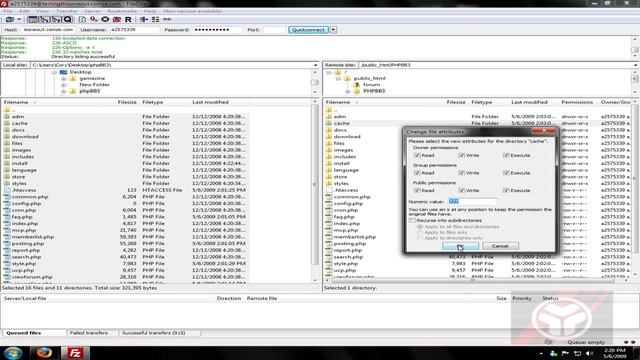
Task: Toggle the local directory tree icon
Action: tap(44, 19)
